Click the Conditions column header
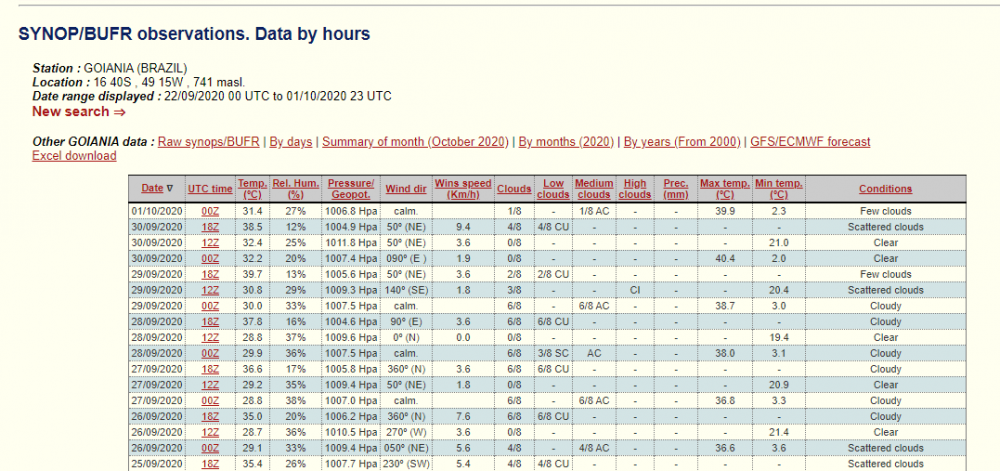 point(885,188)
